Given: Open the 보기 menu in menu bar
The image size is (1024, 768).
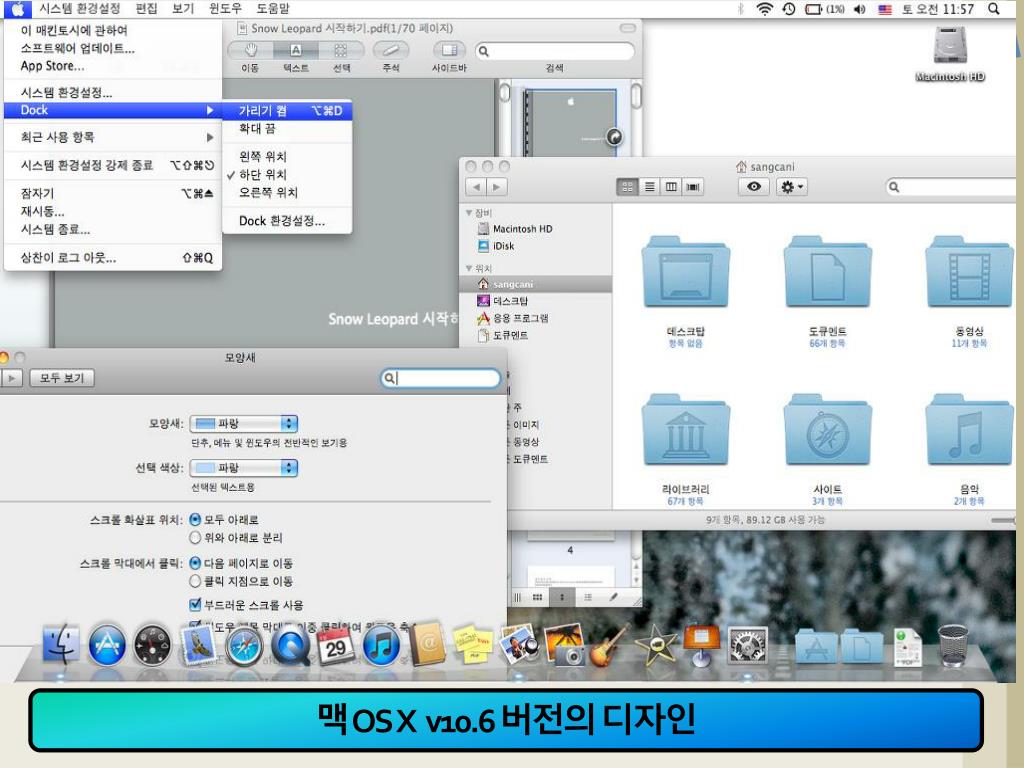Looking at the screenshot, I should tap(183, 8).
